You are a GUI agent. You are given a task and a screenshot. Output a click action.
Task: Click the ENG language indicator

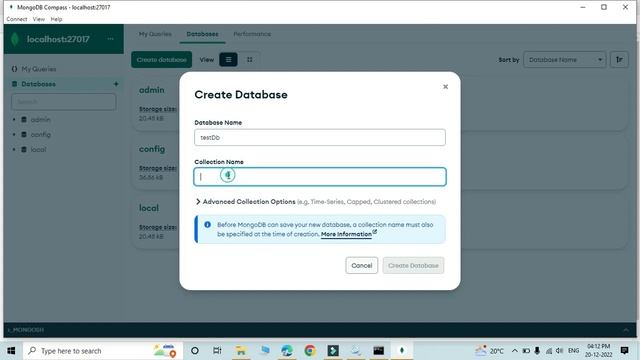point(573,351)
